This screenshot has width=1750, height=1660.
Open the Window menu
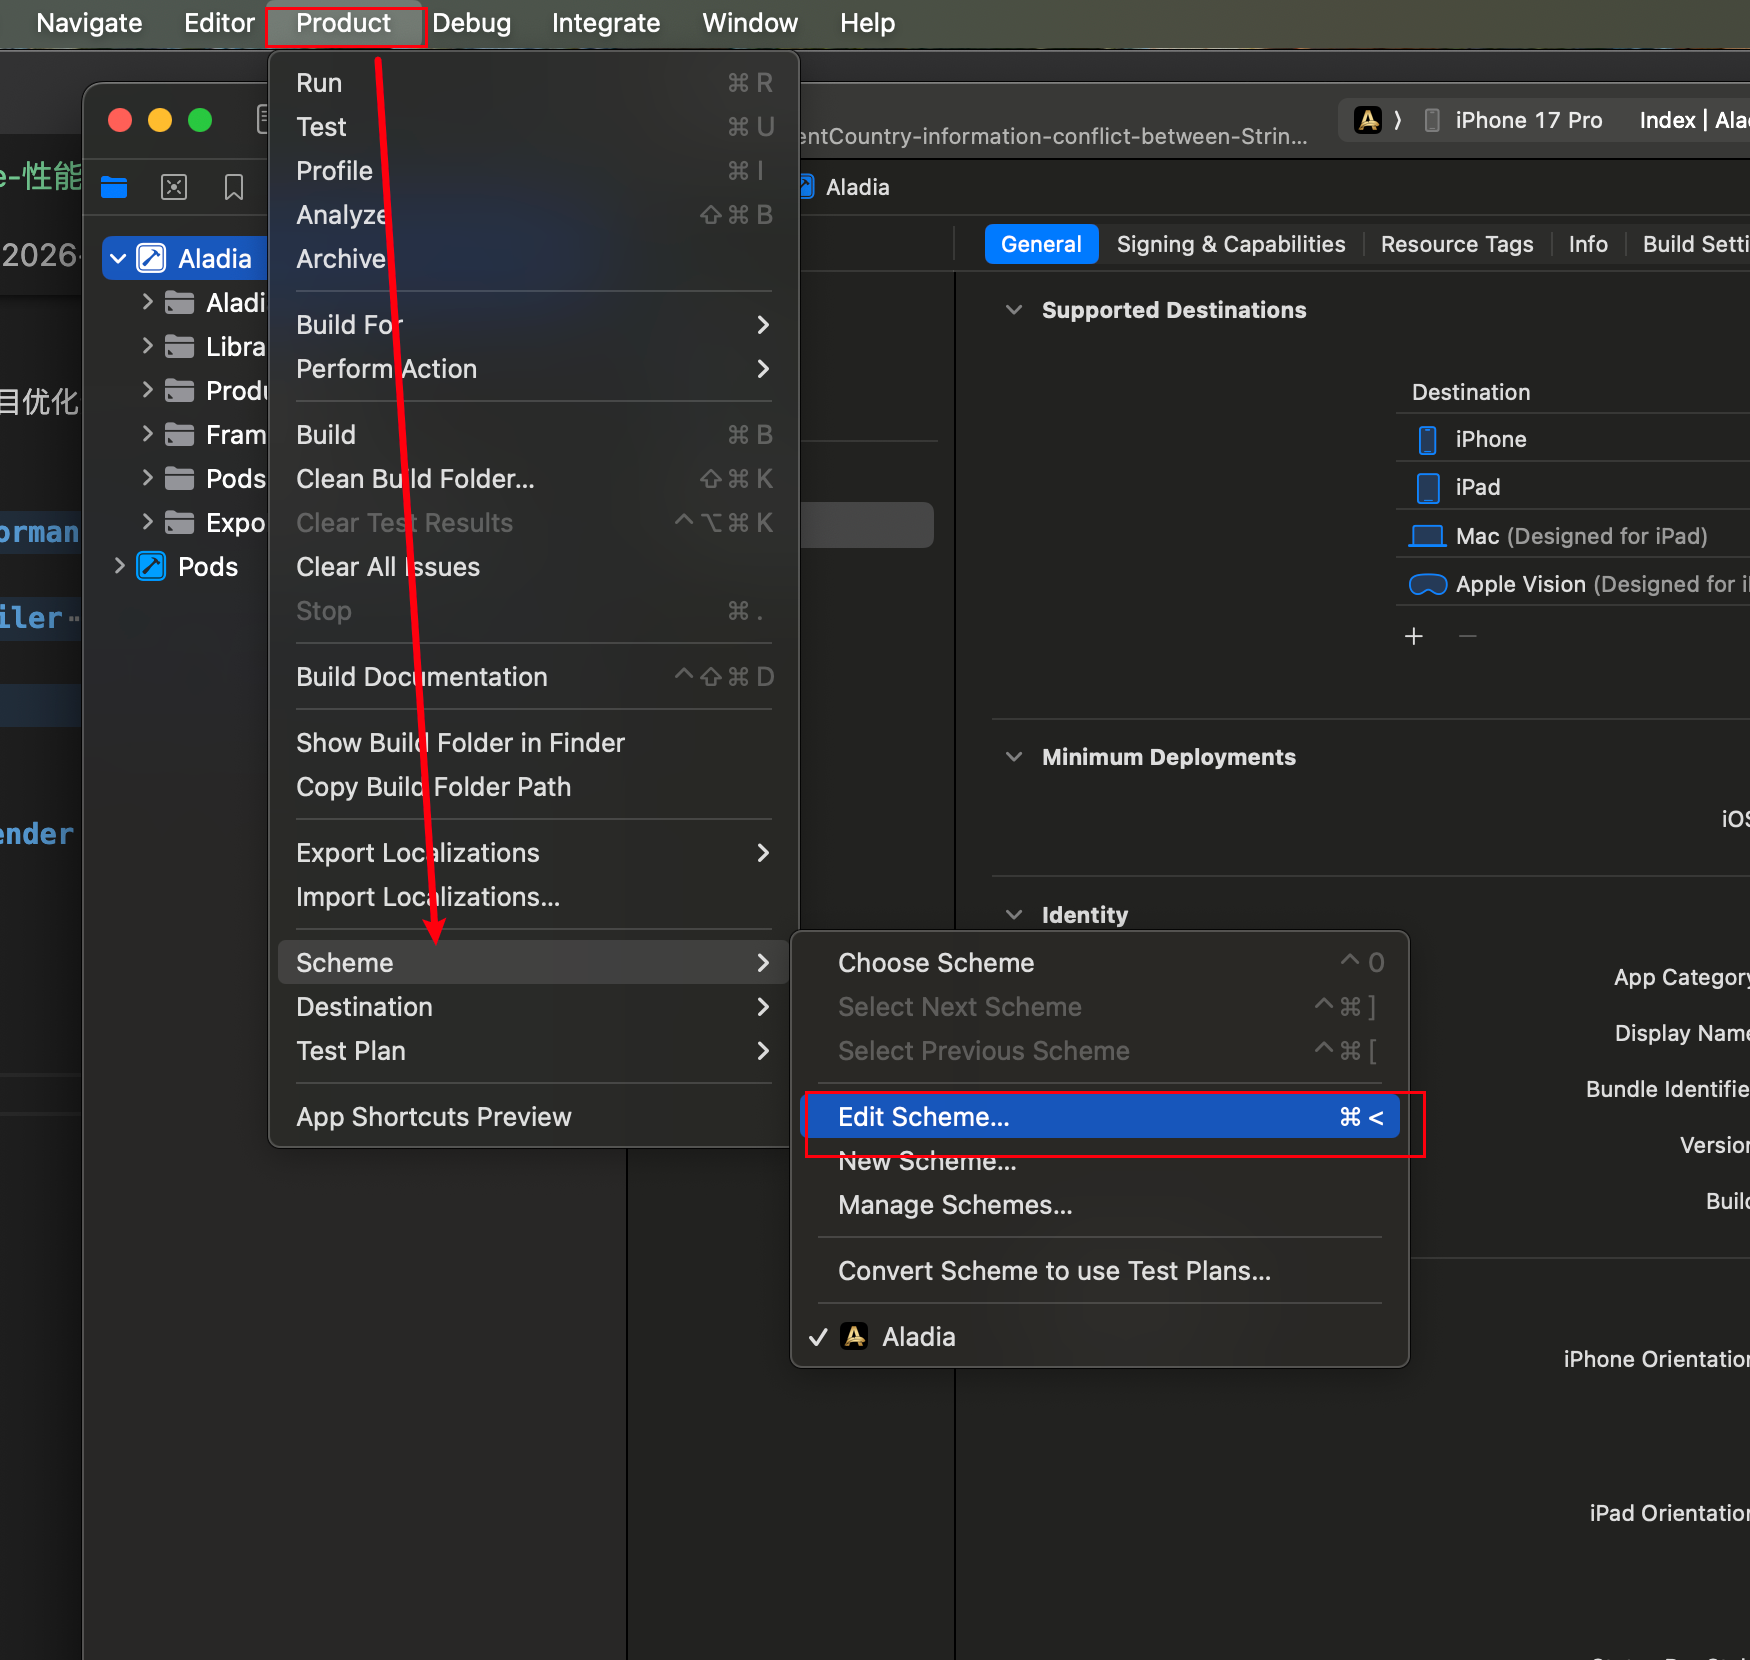(750, 23)
